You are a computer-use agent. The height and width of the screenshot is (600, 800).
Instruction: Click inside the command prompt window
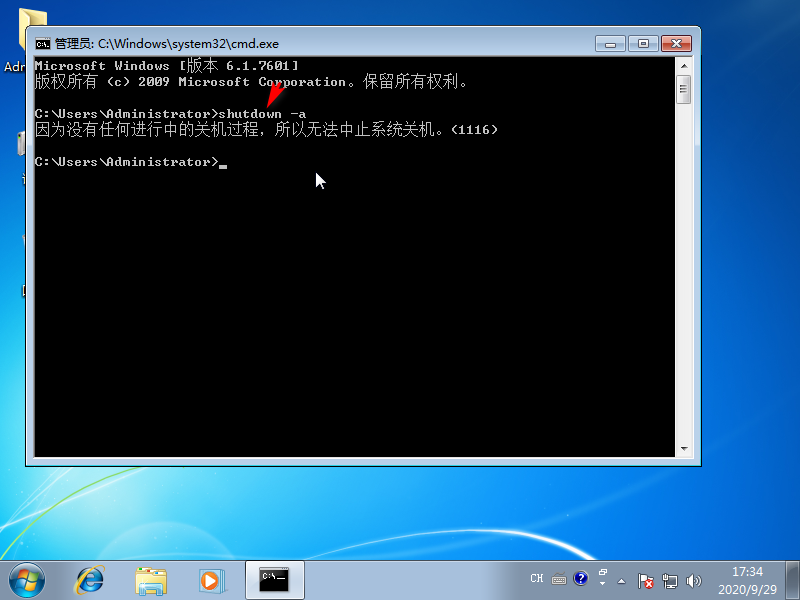350,250
